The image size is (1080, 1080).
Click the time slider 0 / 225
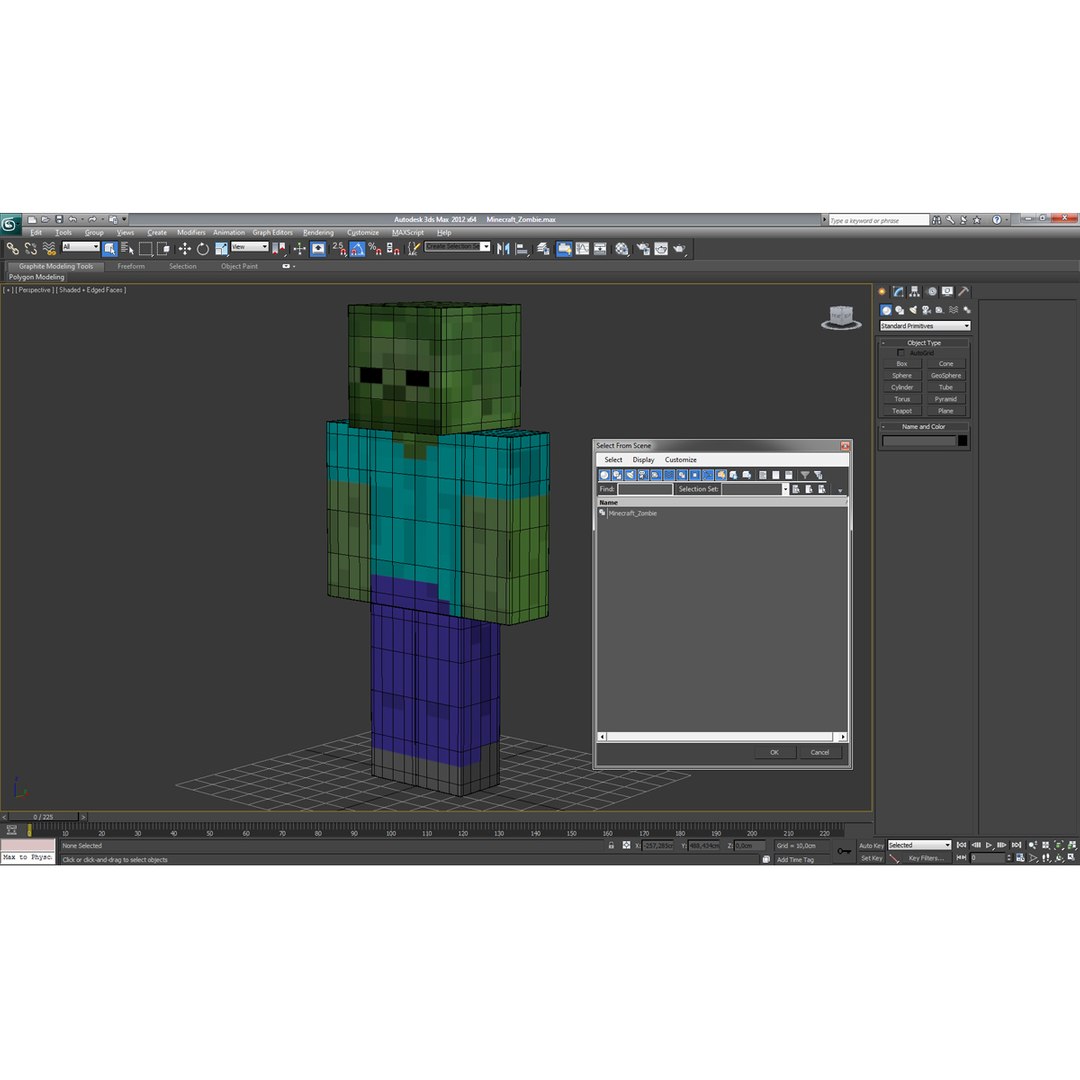(x=43, y=817)
